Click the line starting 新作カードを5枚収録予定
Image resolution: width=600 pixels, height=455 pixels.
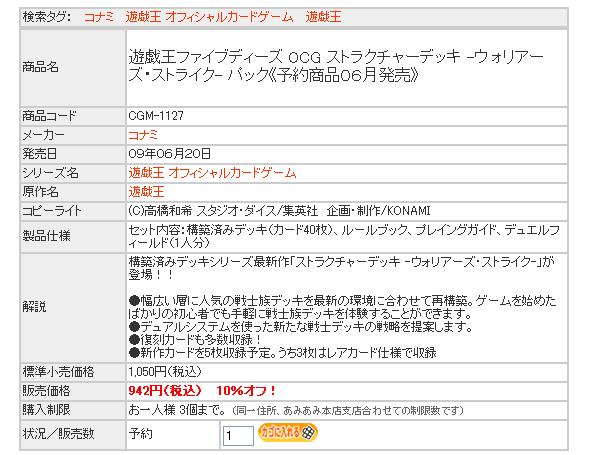point(282,352)
